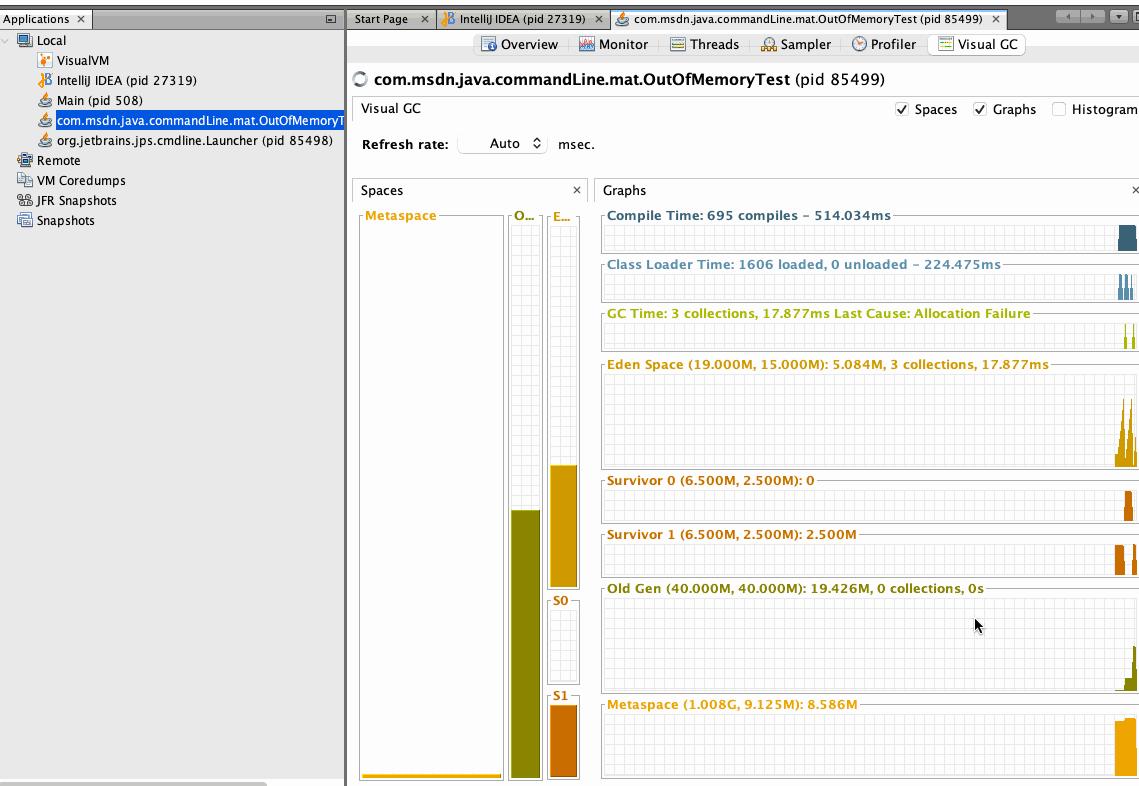Click the VisualVM application icon in sidebar
Image resolution: width=1139 pixels, height=786 pixels.
[x=44, y=60]
